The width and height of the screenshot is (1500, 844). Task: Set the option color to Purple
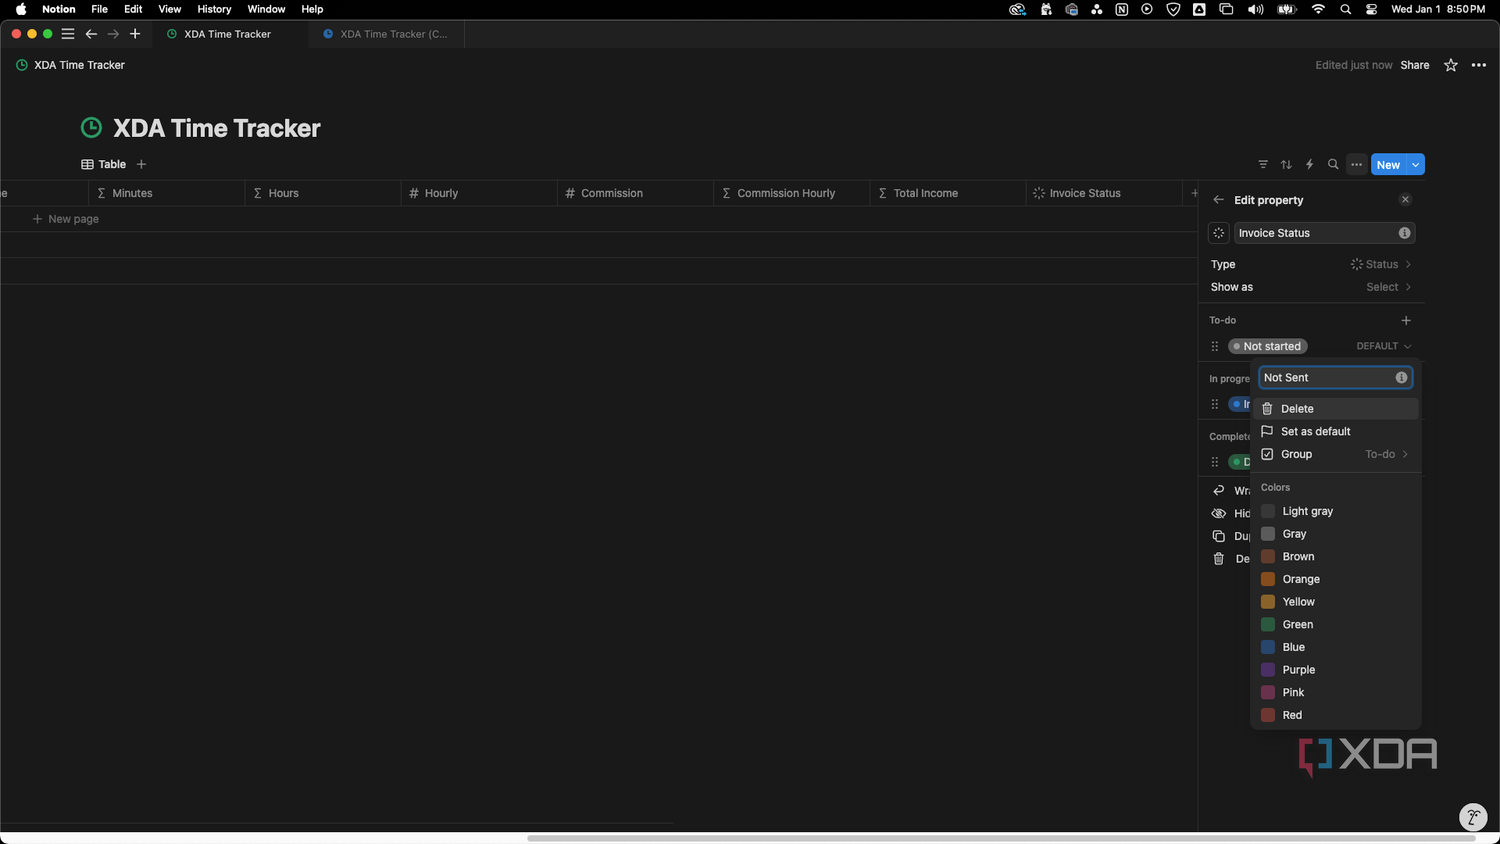[1335, 670]
